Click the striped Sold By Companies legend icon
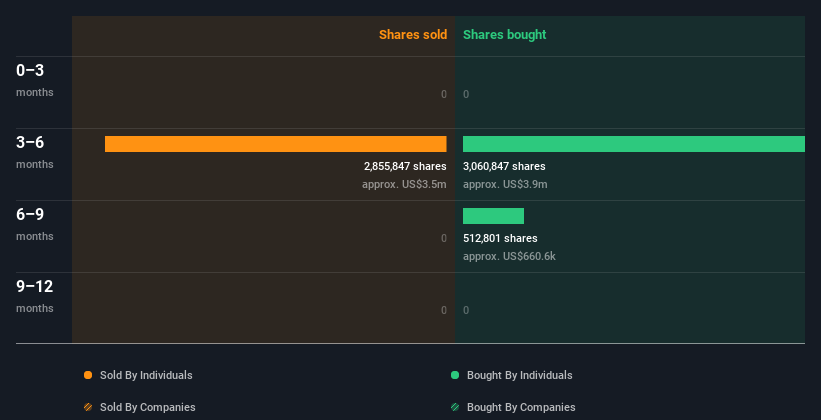 pyautogui.click(x=88, y=407)
